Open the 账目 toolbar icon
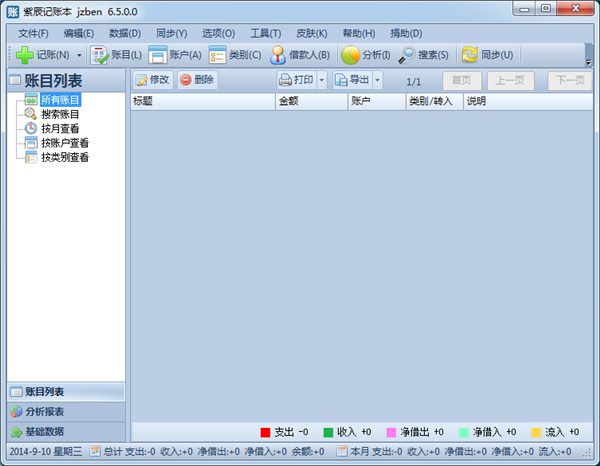 [100, 55]
